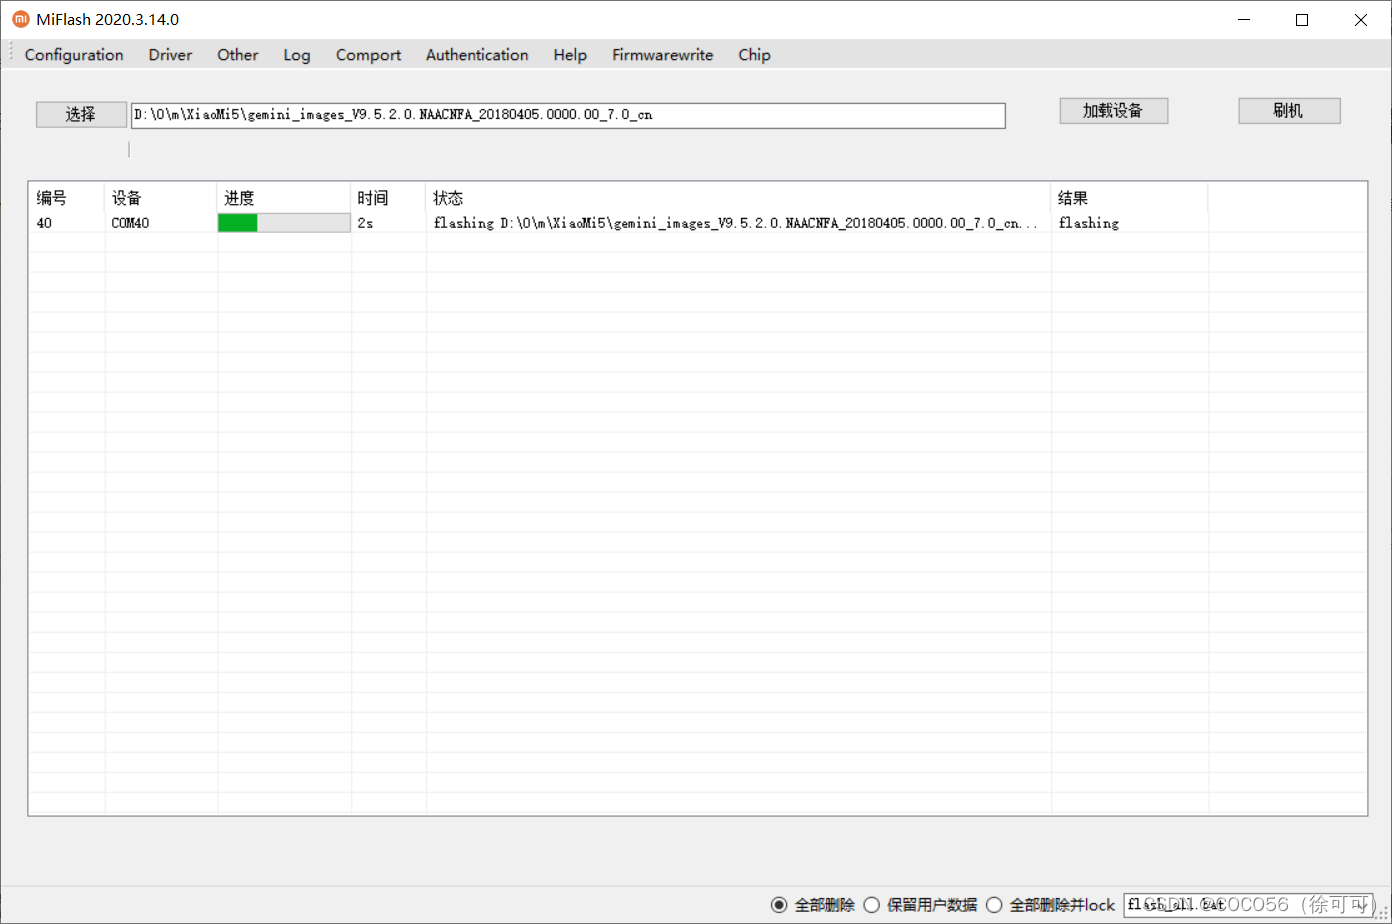Click the 状态 column header
The height and width of the screenshot is (924, 1392).
tap(739, 198)
